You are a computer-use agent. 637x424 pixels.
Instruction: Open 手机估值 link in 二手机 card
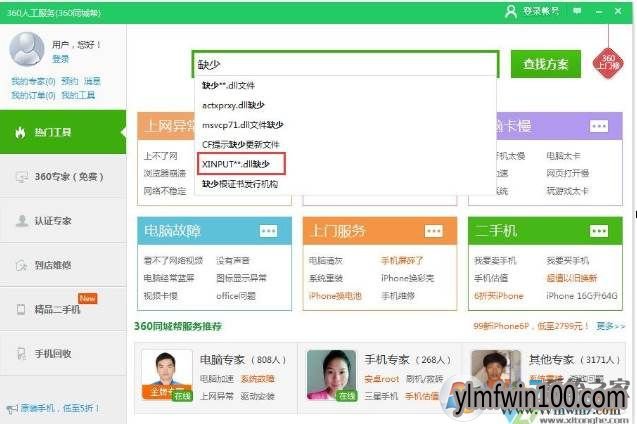tap(491, 278)
